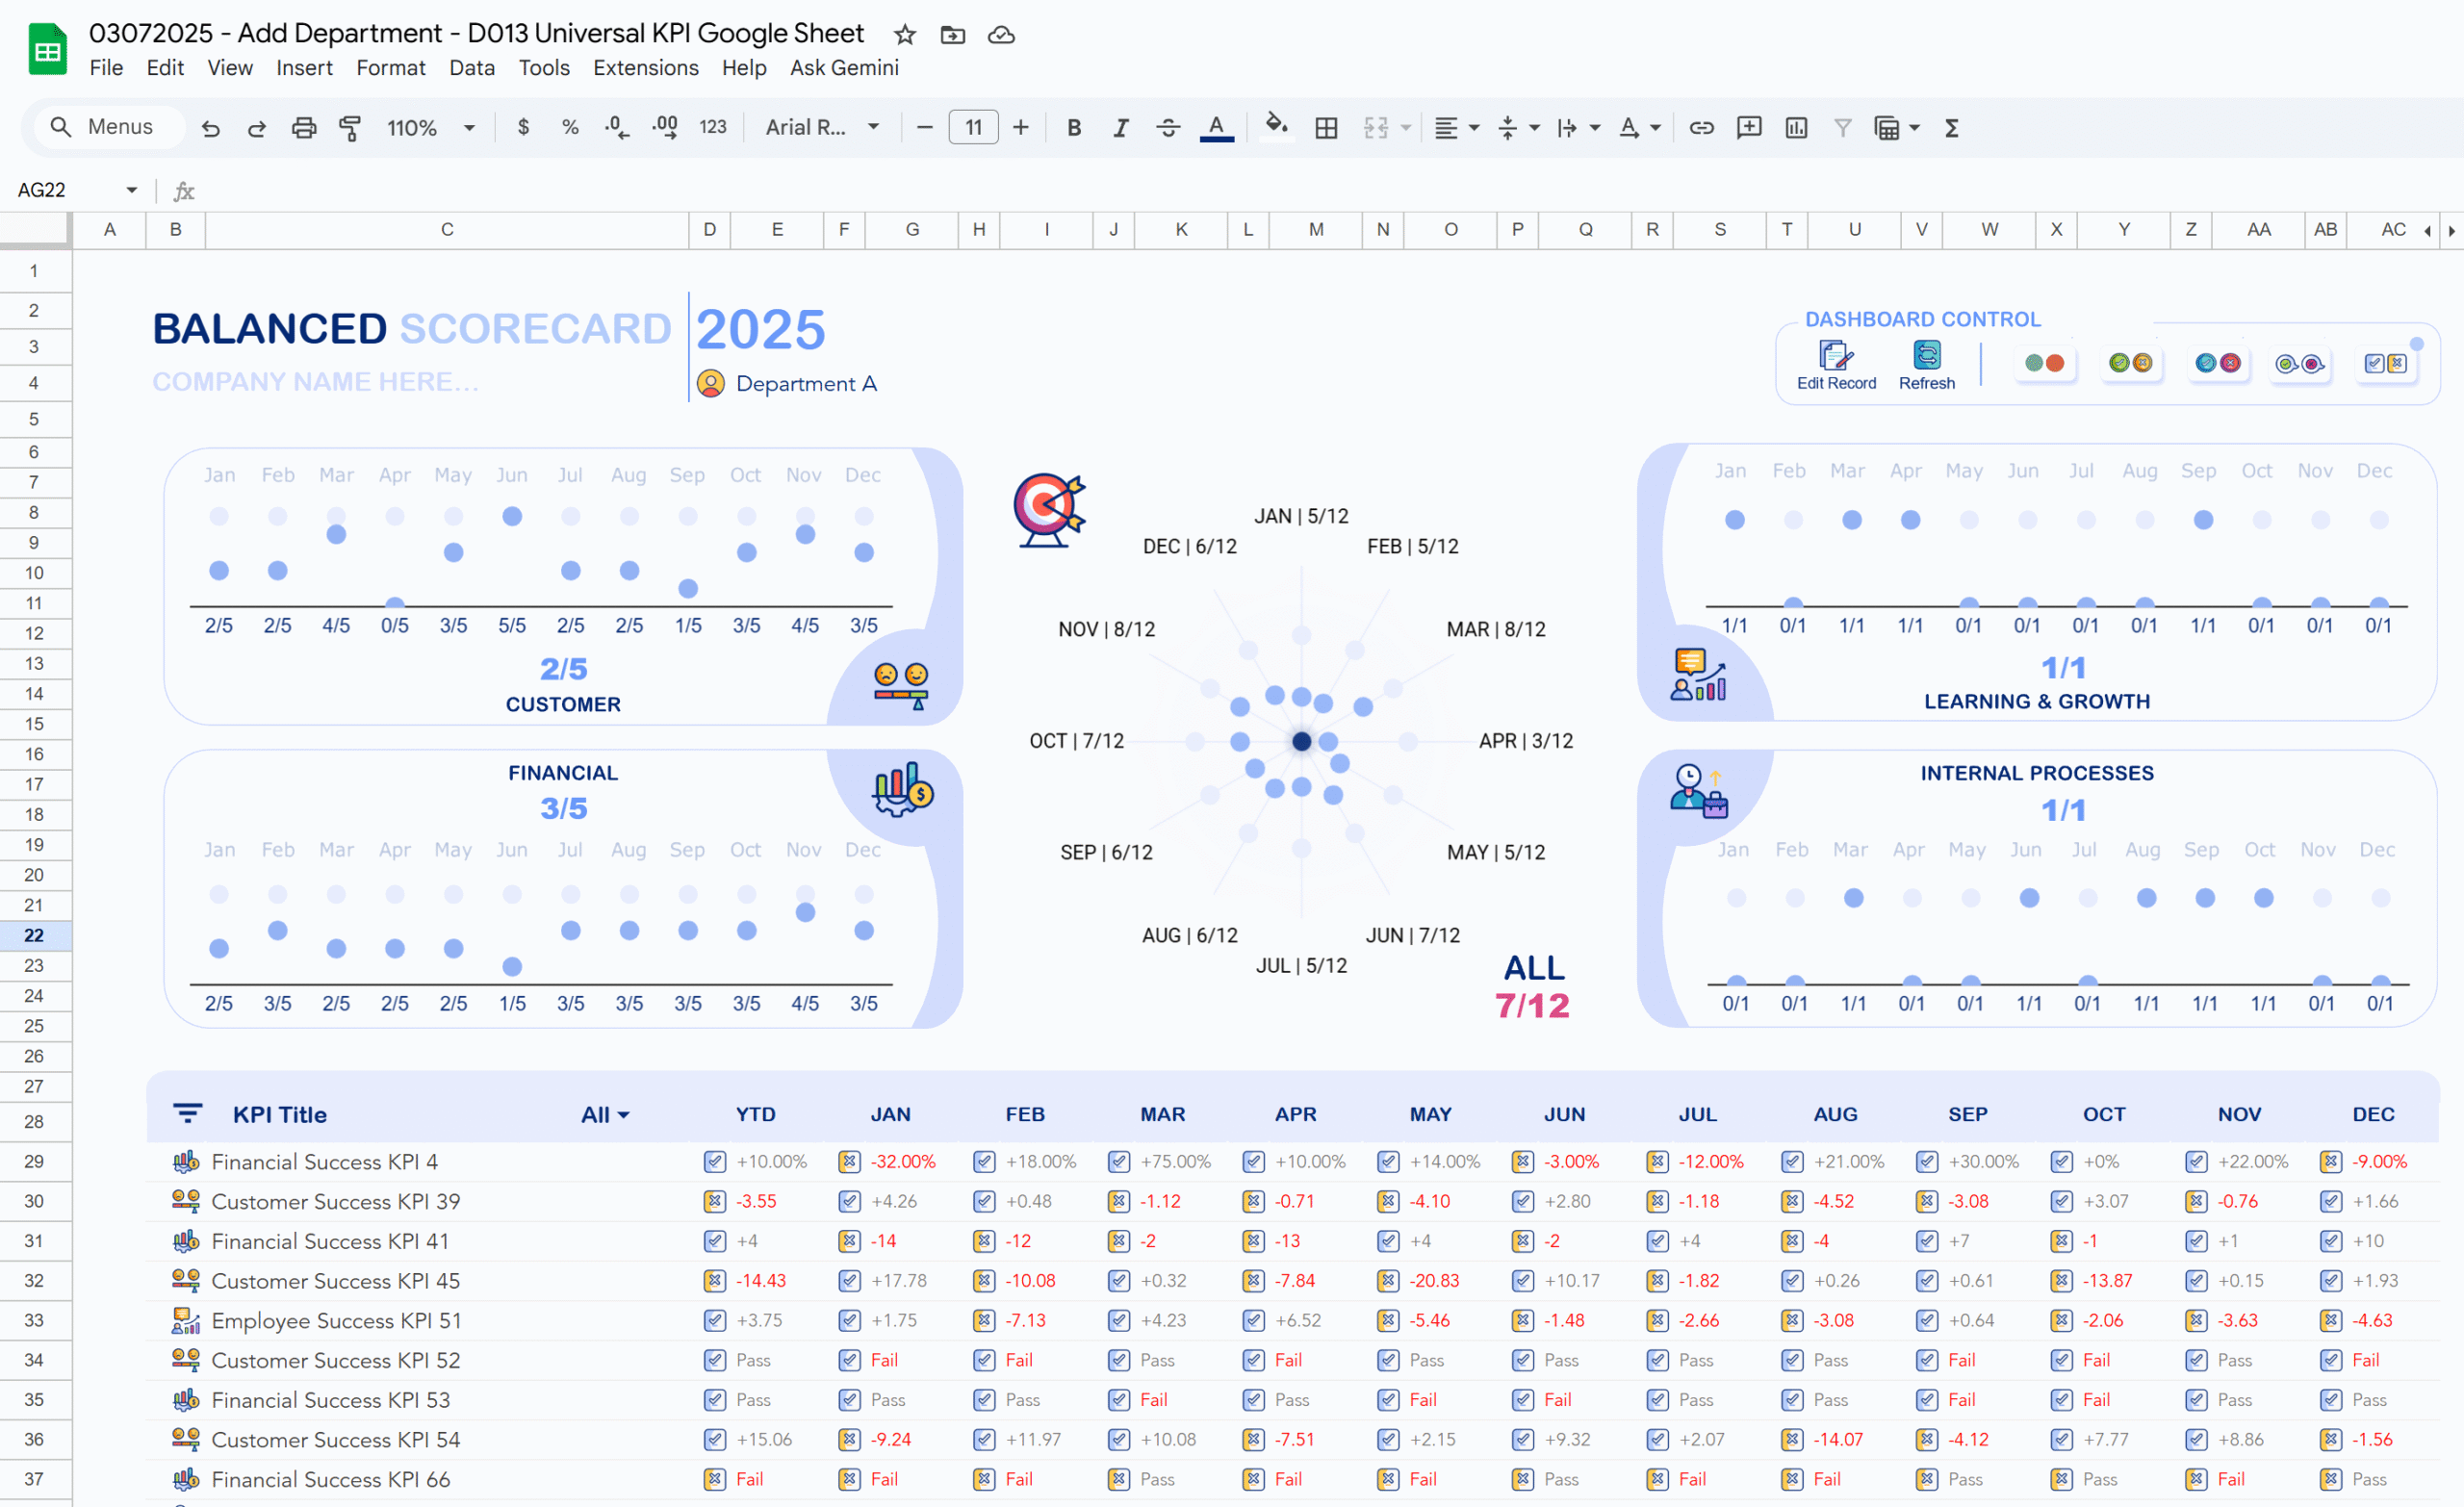
Task: Open the Extensions menu
Action: [645, 68]
